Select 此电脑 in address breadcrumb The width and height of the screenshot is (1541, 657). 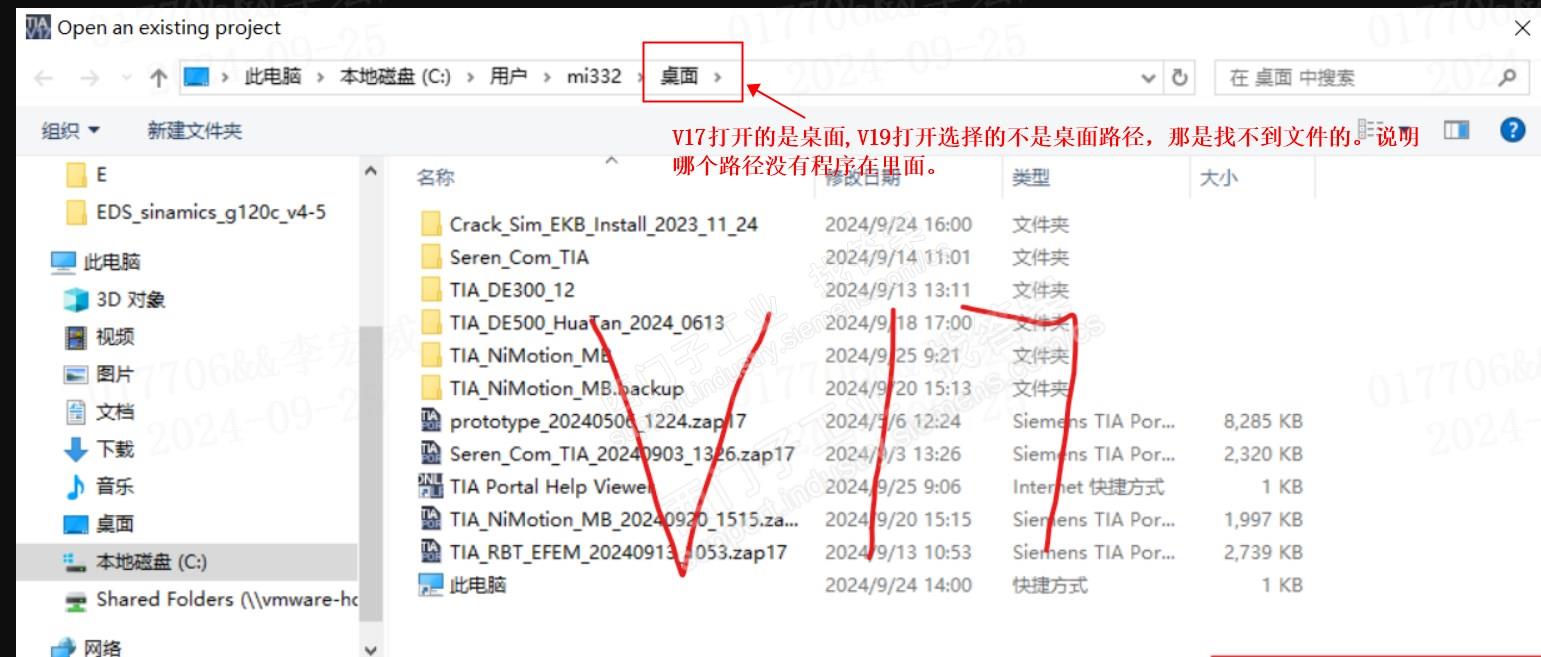(x=272, y=77)
